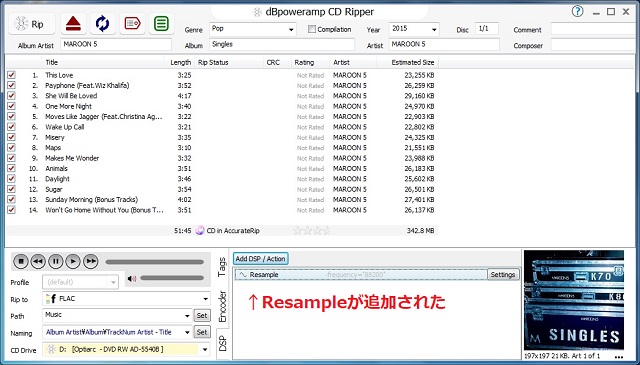The height and width of the screenshot is (365, 640).
Task: Select track title Makes Me Wonder
Action: click(72, 158)
